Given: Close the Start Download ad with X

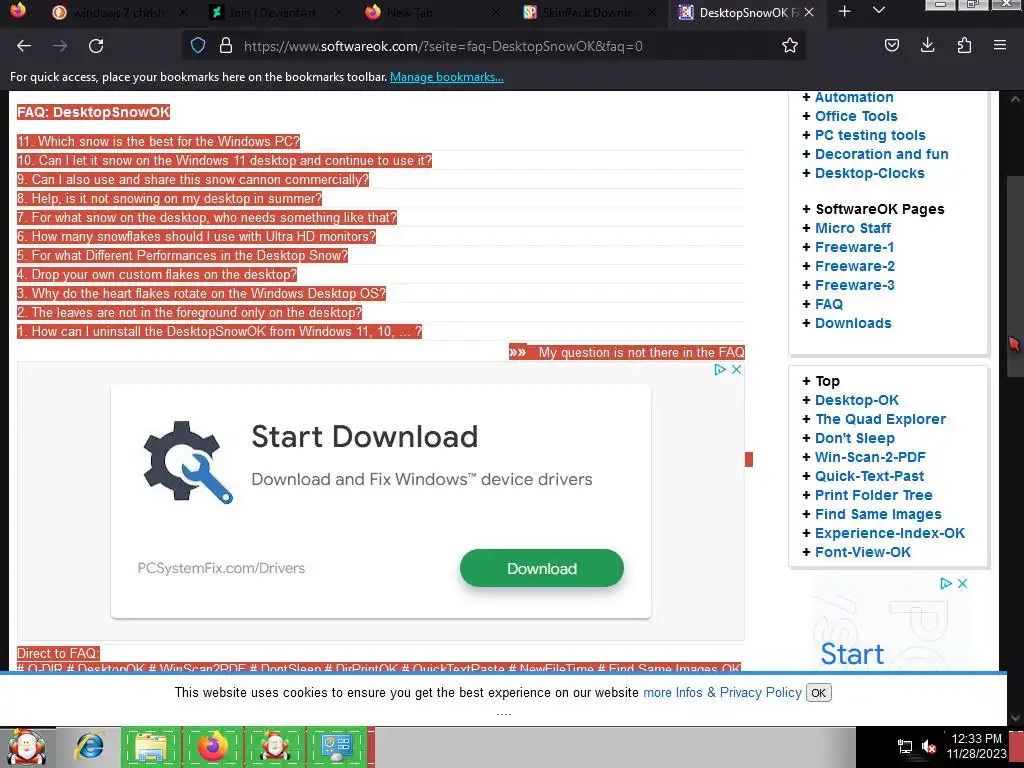Looking at the screenshot, I should (x=736, y=370).
